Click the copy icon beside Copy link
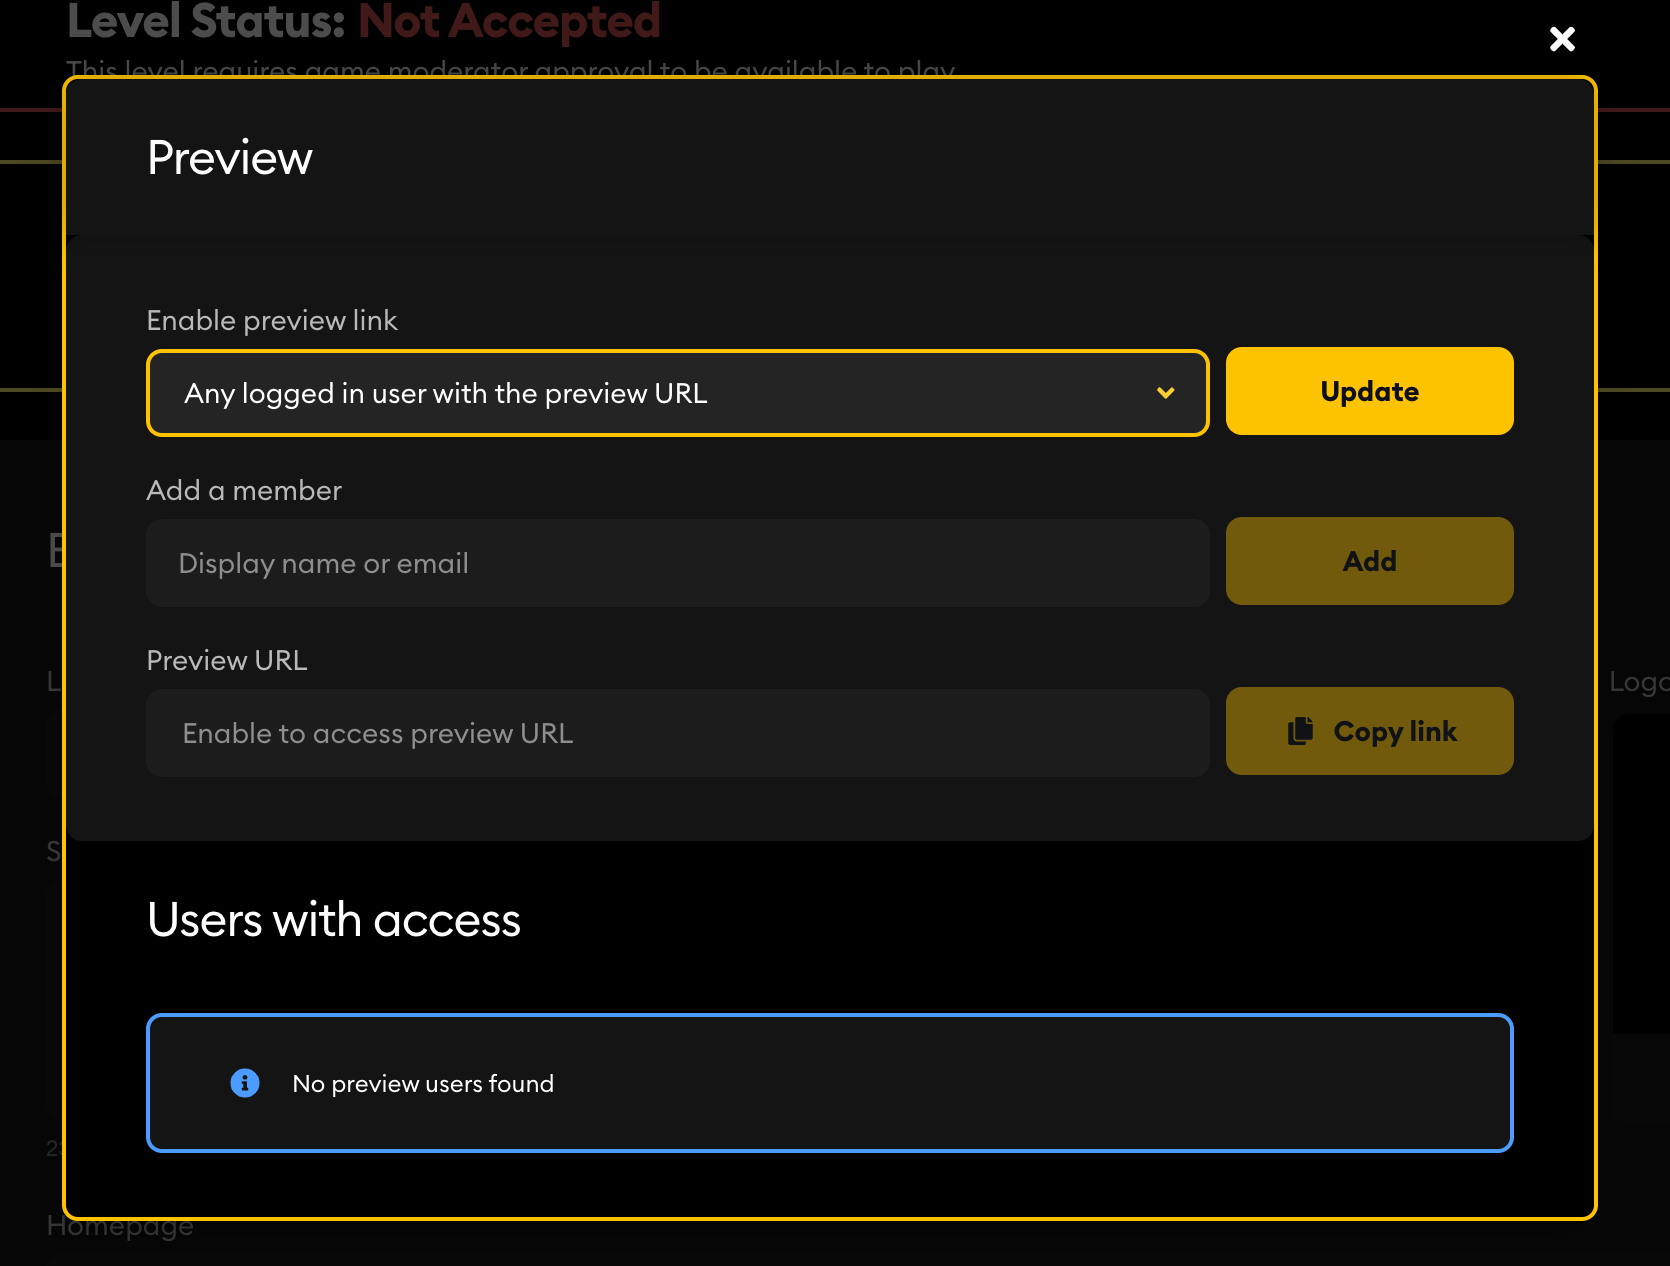 tap(1300, 731)
